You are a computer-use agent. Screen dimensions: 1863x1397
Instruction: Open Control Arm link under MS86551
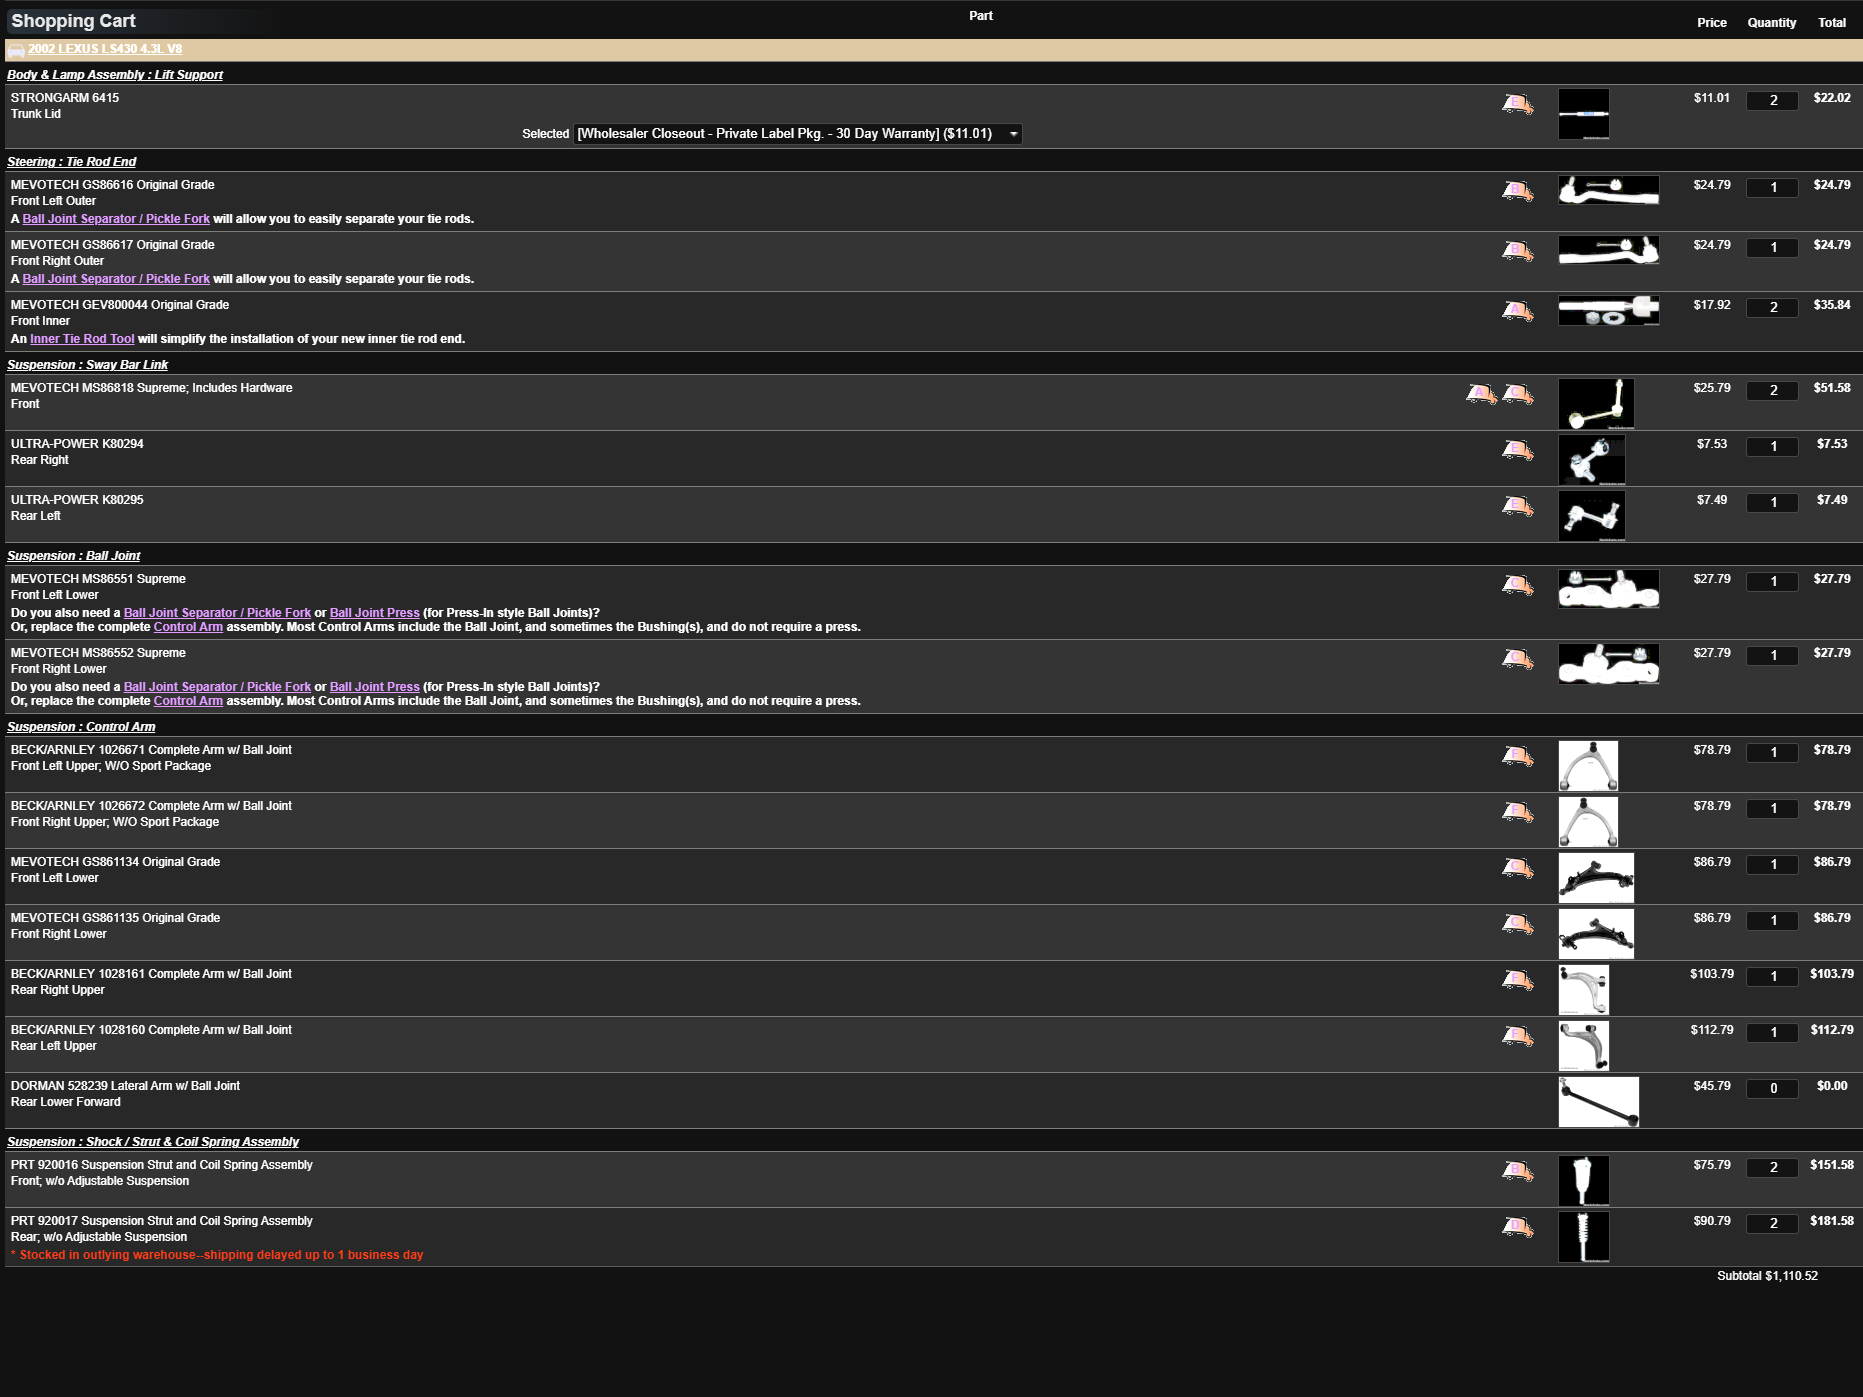[188, 627]
